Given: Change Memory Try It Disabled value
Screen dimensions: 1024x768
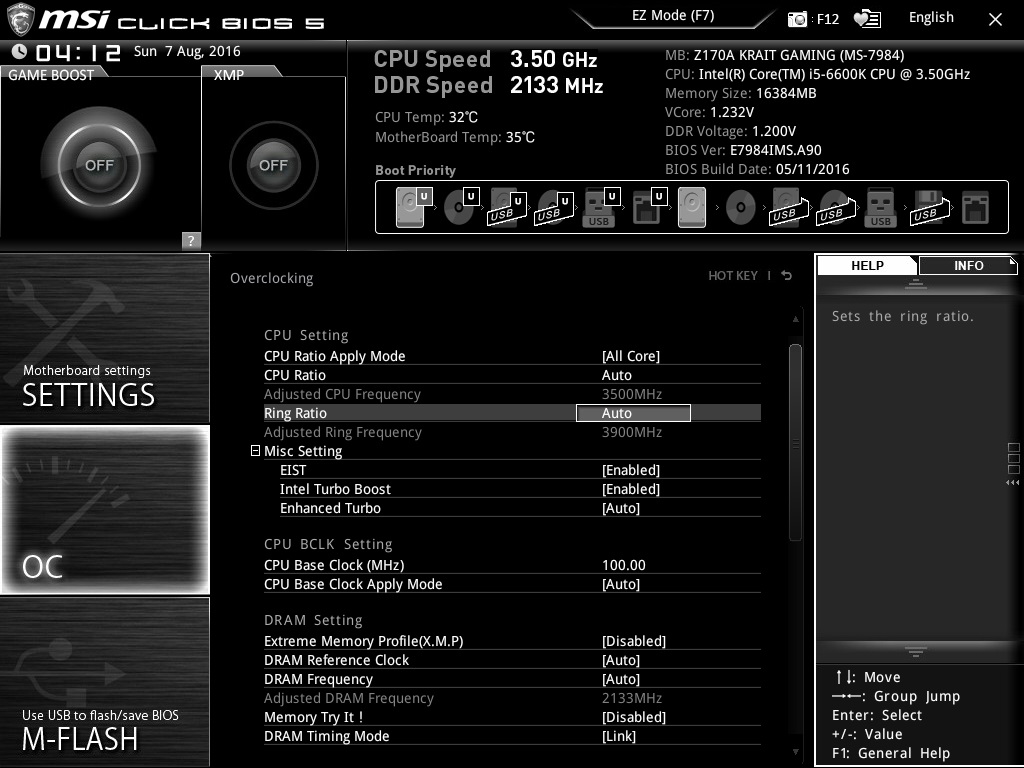Looking at the screenshot, I should tap(633, 717).
